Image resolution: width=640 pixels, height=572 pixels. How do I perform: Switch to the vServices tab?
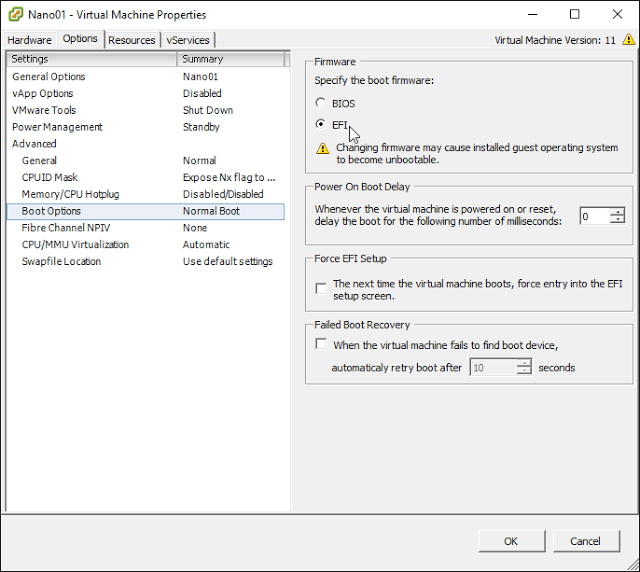point(189,40)
